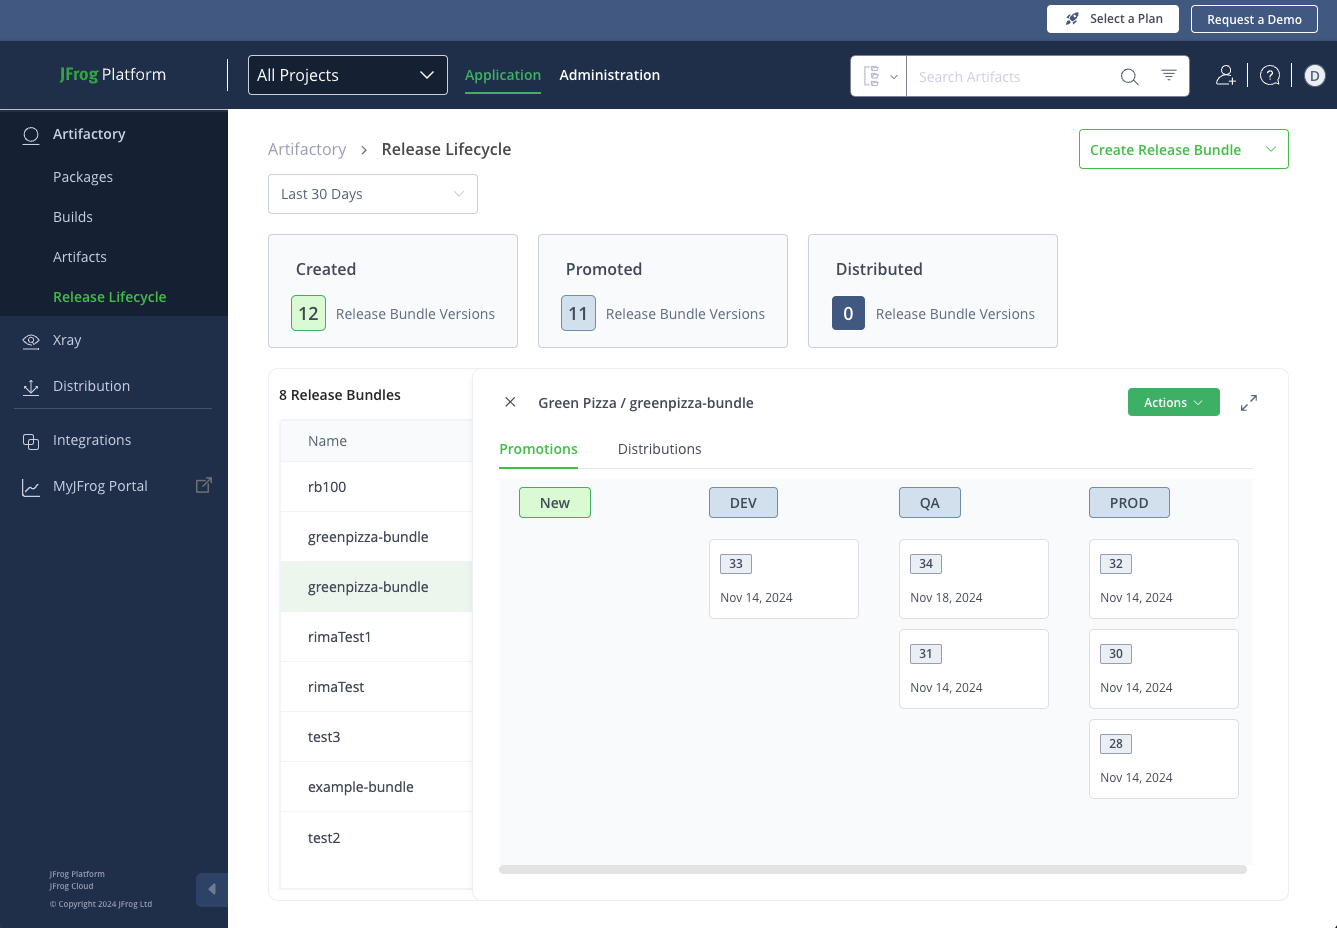Select the Integrations sidebar icon

29,440
